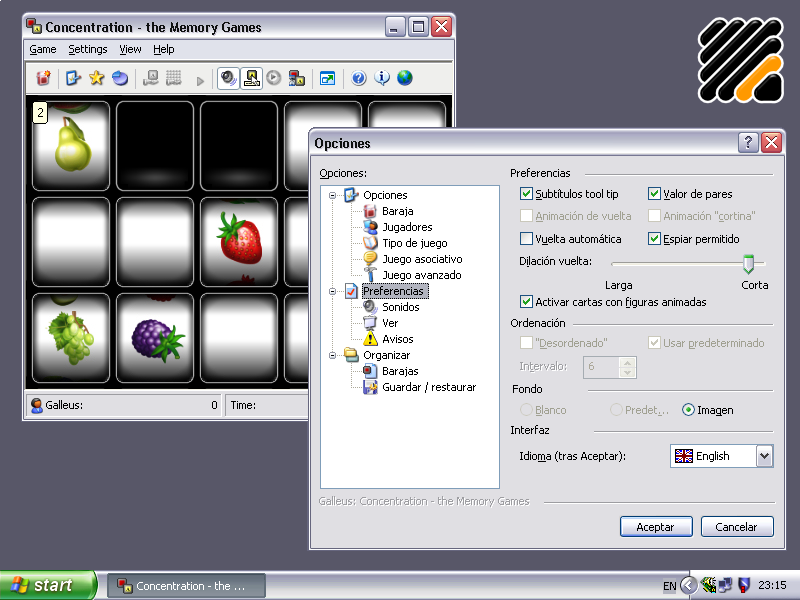Viewport: 800px width, 600px height.
Task: Select the Avisos warning tree item
Action: tap(397, 339)
